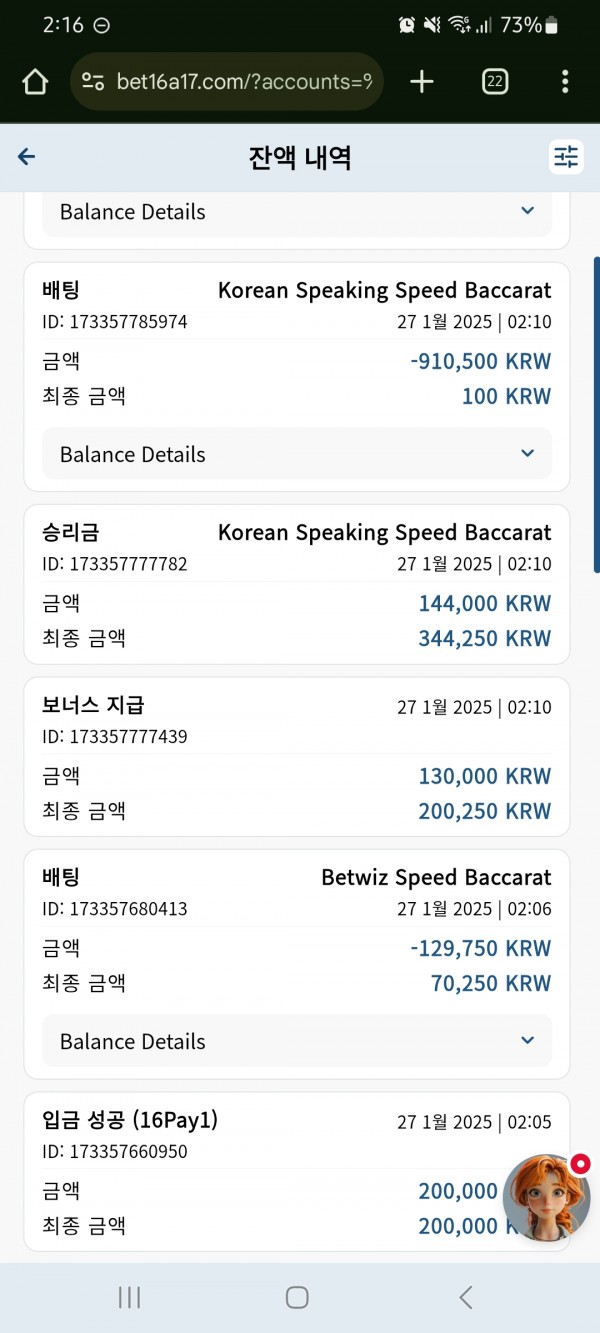The width and height of the screenshot is (600, 1333).
Task: Tap Android recent apps button
Action: click(x=129, y=1297)
